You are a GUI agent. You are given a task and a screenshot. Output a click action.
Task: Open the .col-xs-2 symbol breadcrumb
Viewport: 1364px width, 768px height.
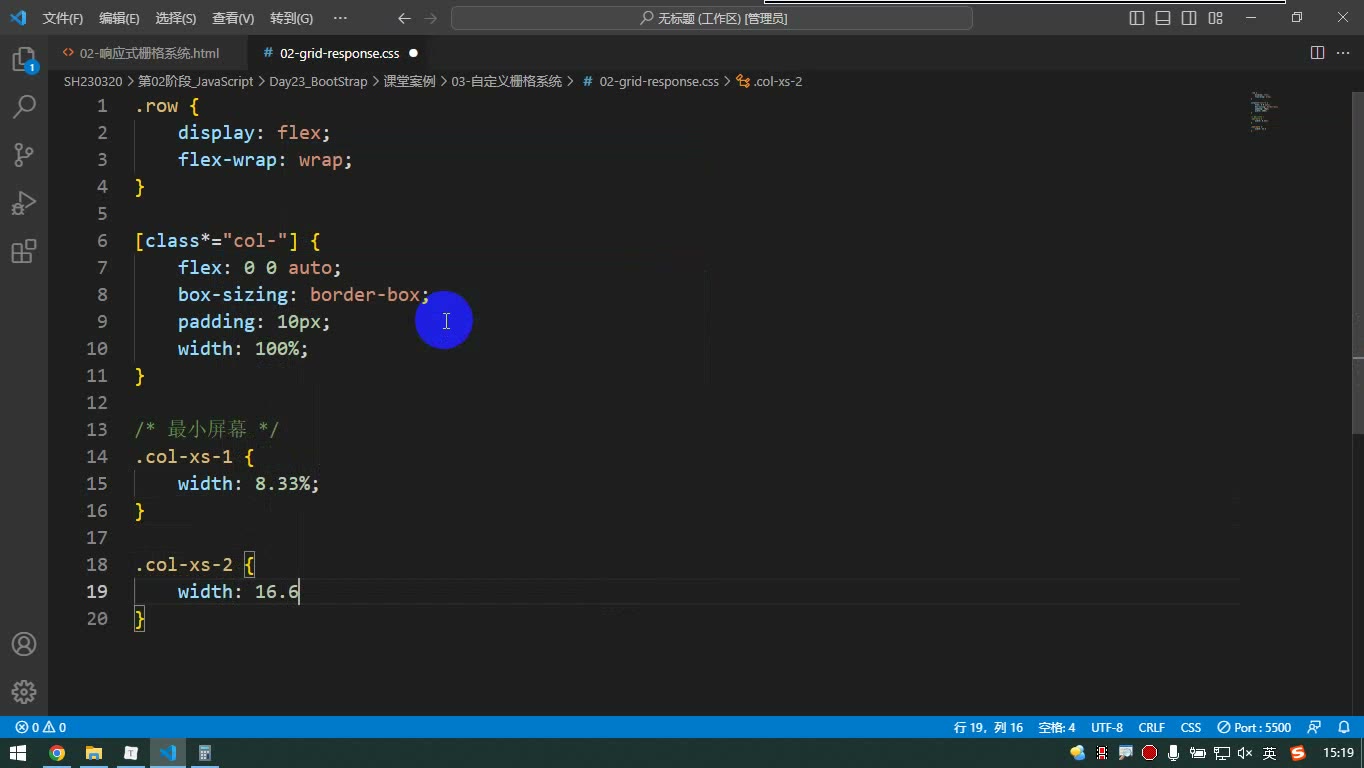pos(769,81)
